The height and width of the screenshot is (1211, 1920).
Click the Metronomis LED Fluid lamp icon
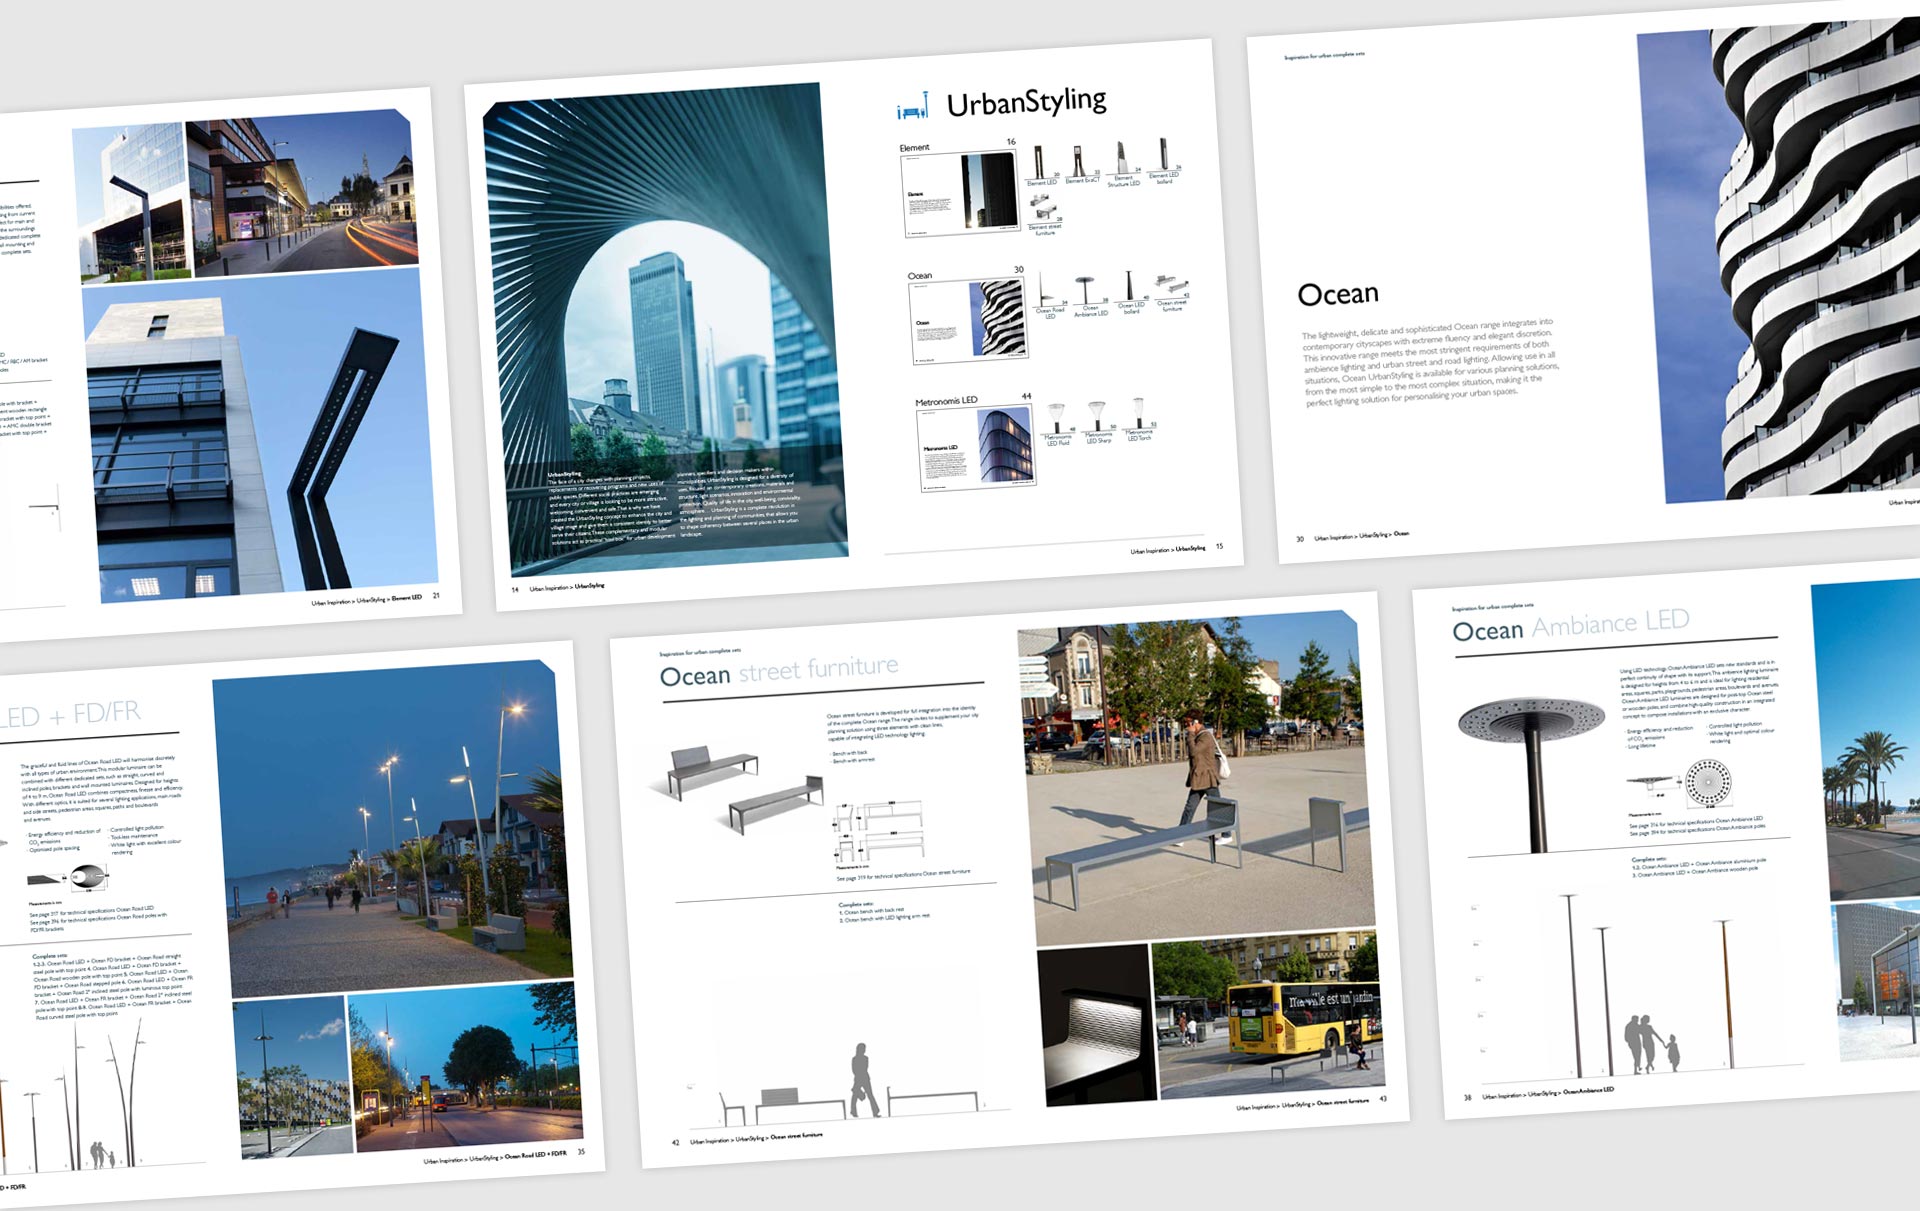point(1057,417)
